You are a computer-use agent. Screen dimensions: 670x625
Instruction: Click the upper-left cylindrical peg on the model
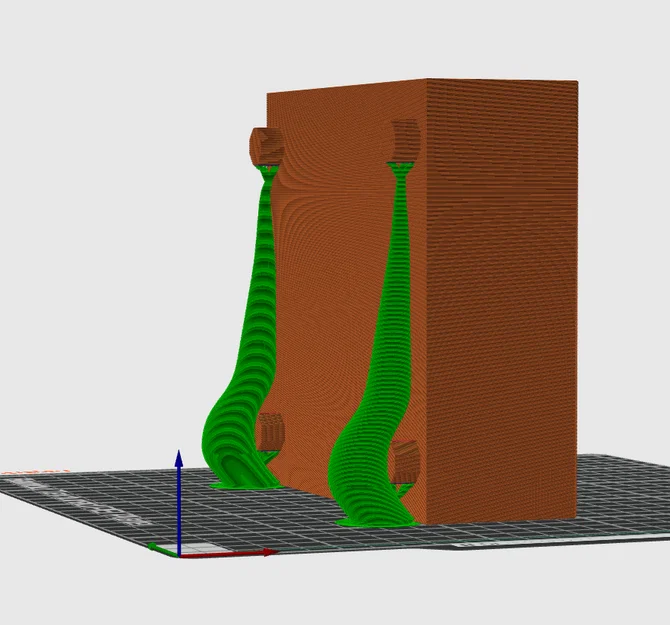[267, 147]
